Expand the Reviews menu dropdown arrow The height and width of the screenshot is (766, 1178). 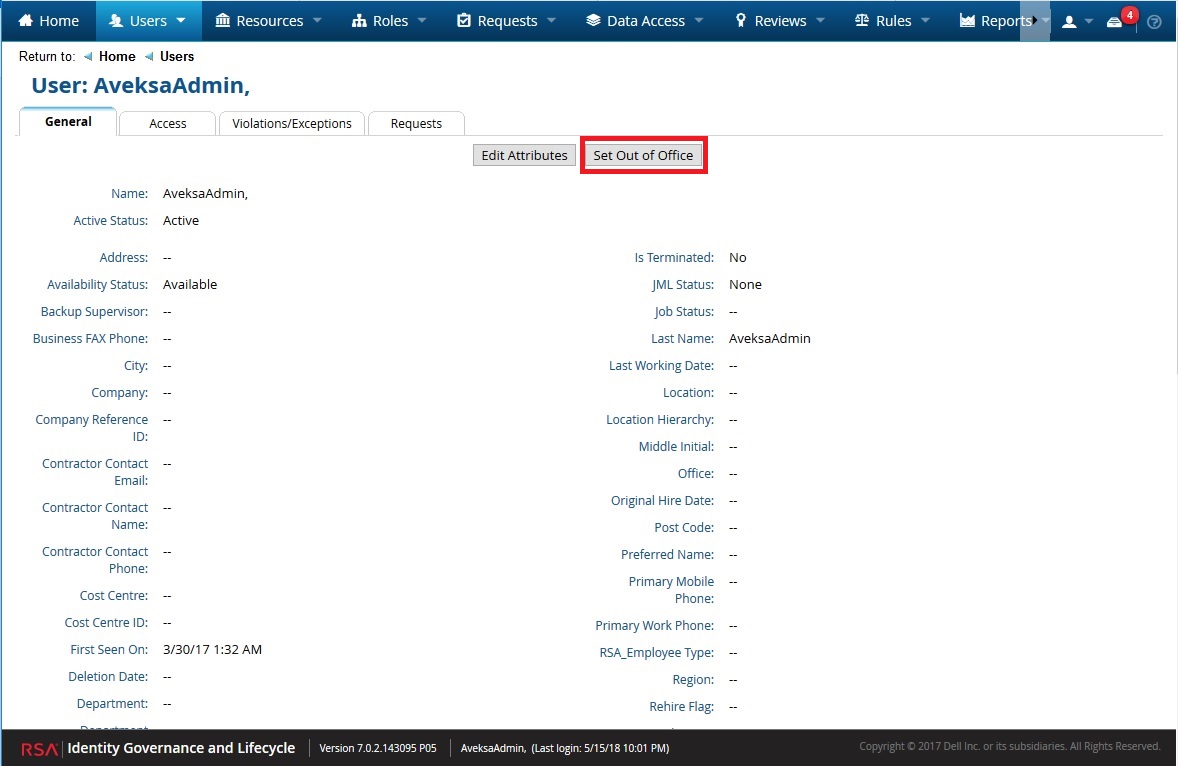point(820,21)
